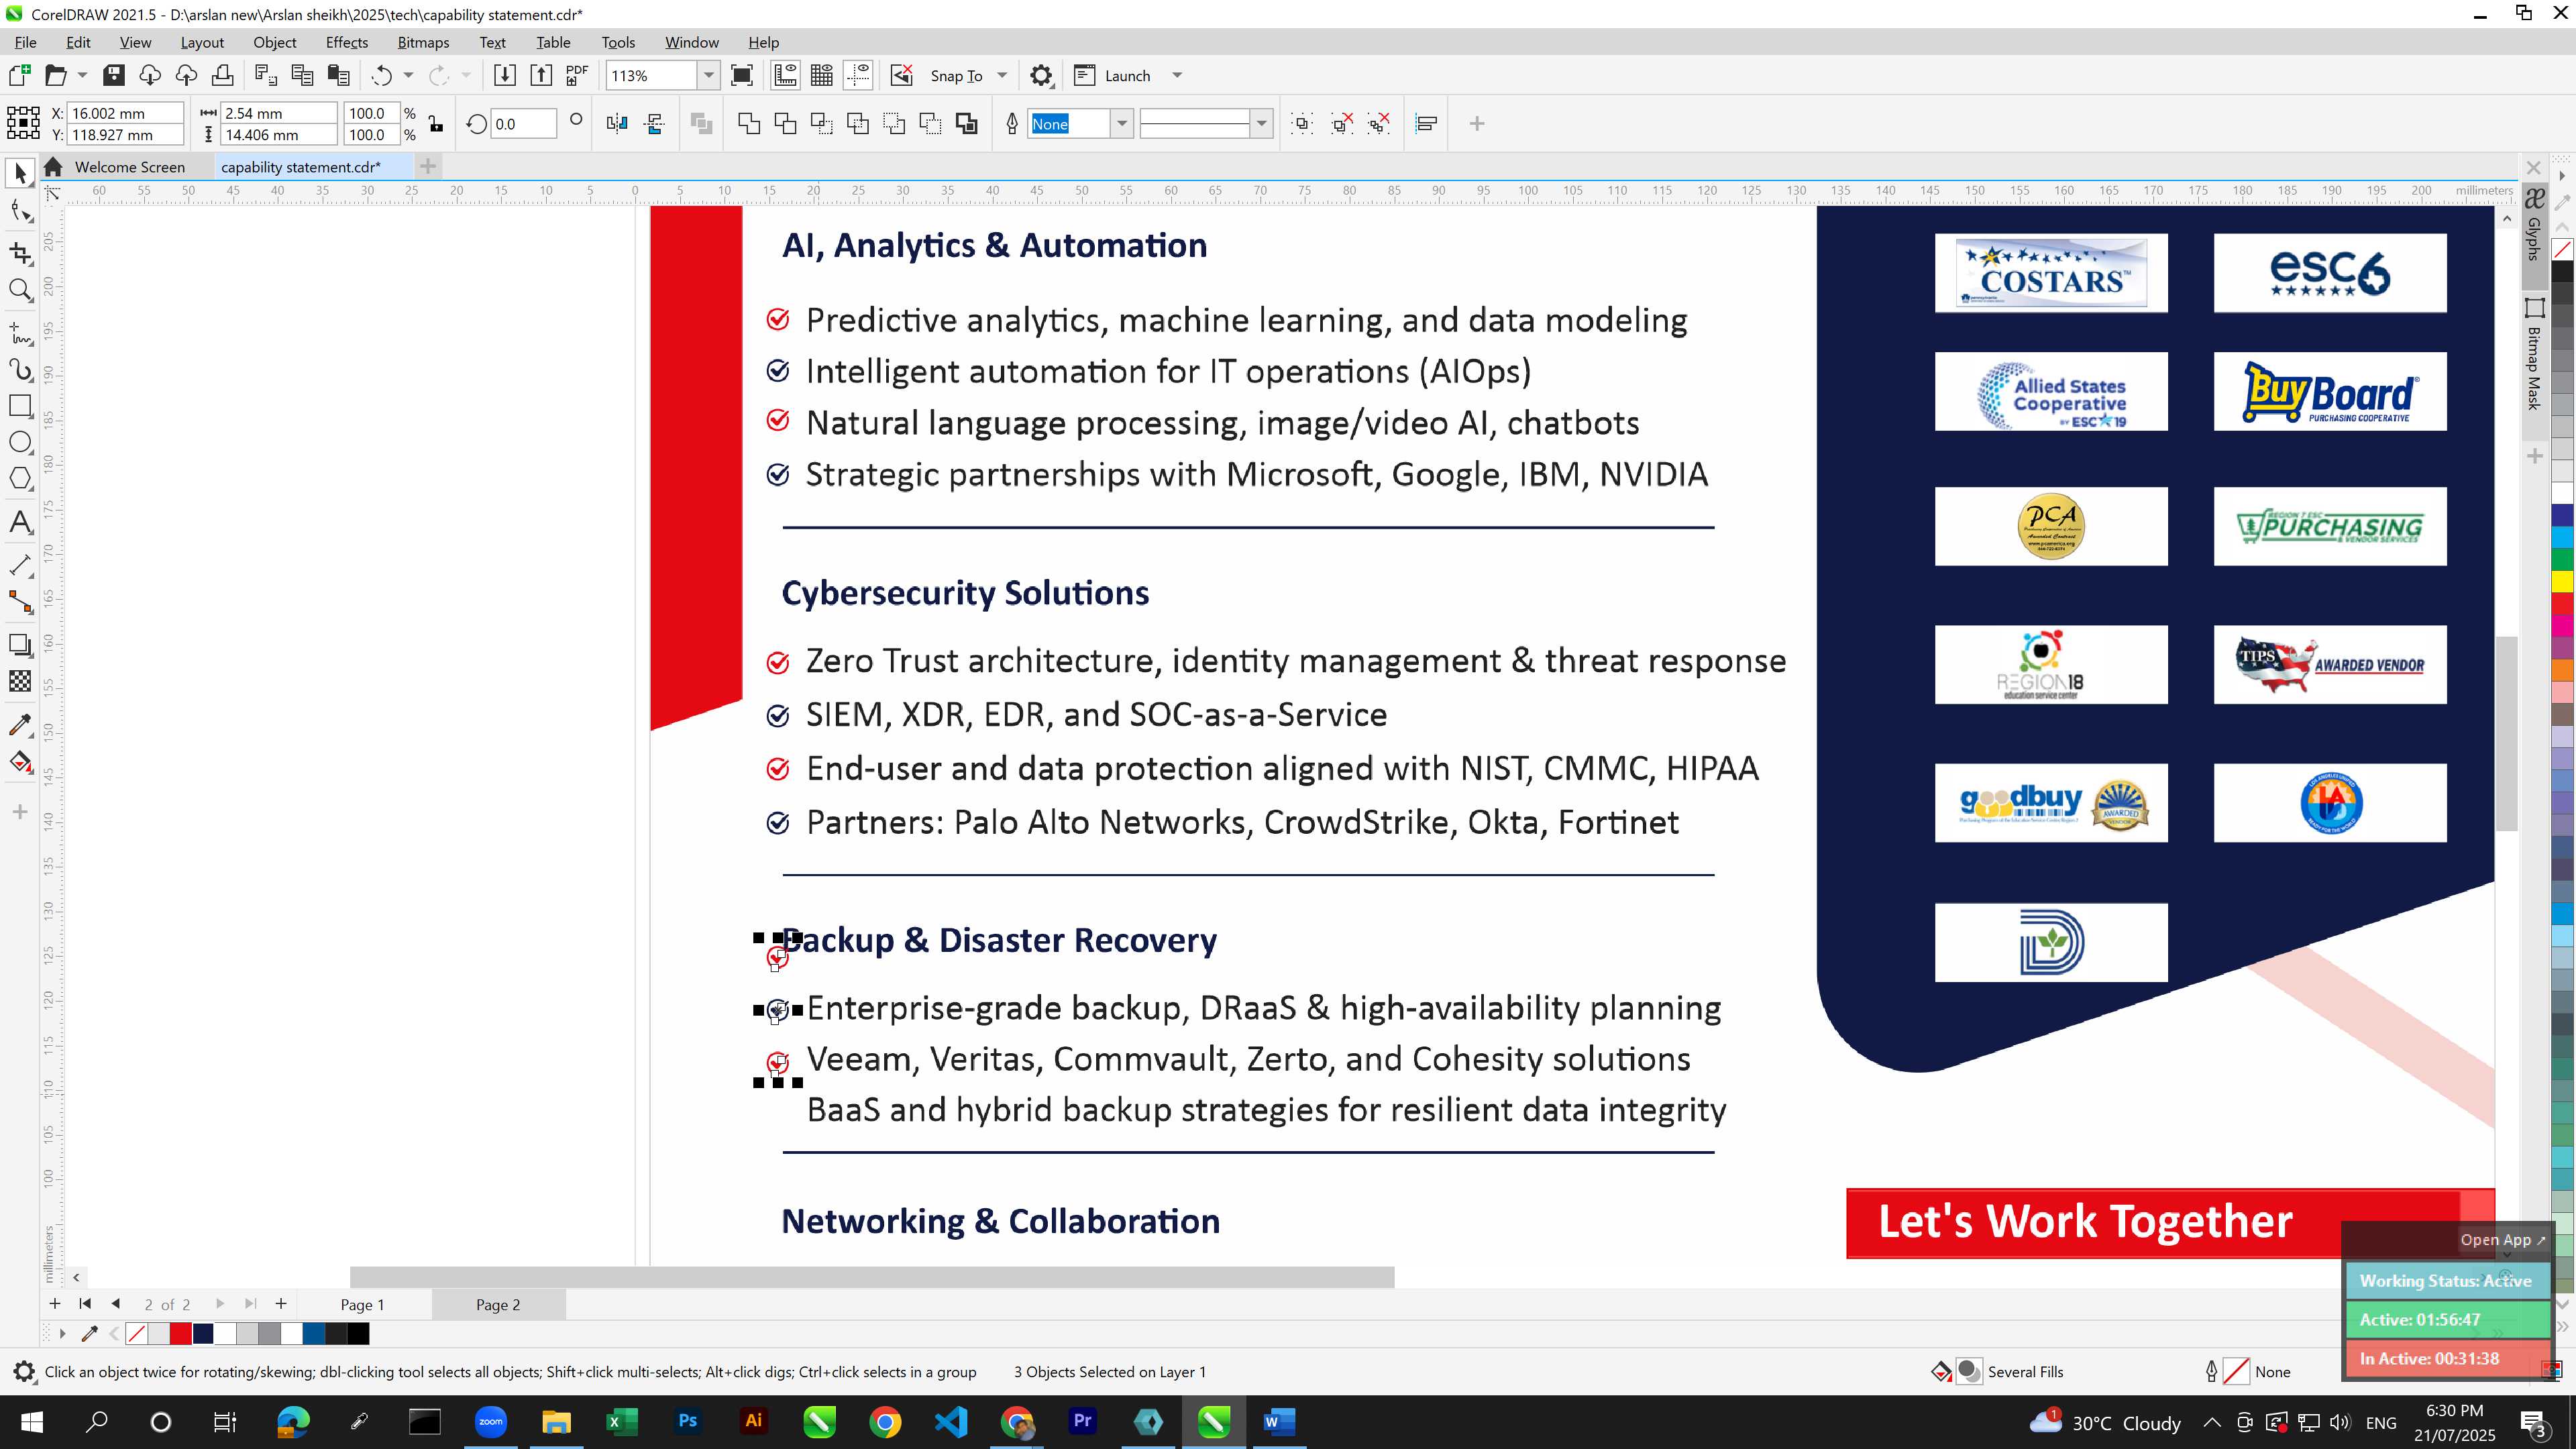Expand the document palette flyout arrow
This screenshot has width=2576, height=1449.
[62, 1333]
